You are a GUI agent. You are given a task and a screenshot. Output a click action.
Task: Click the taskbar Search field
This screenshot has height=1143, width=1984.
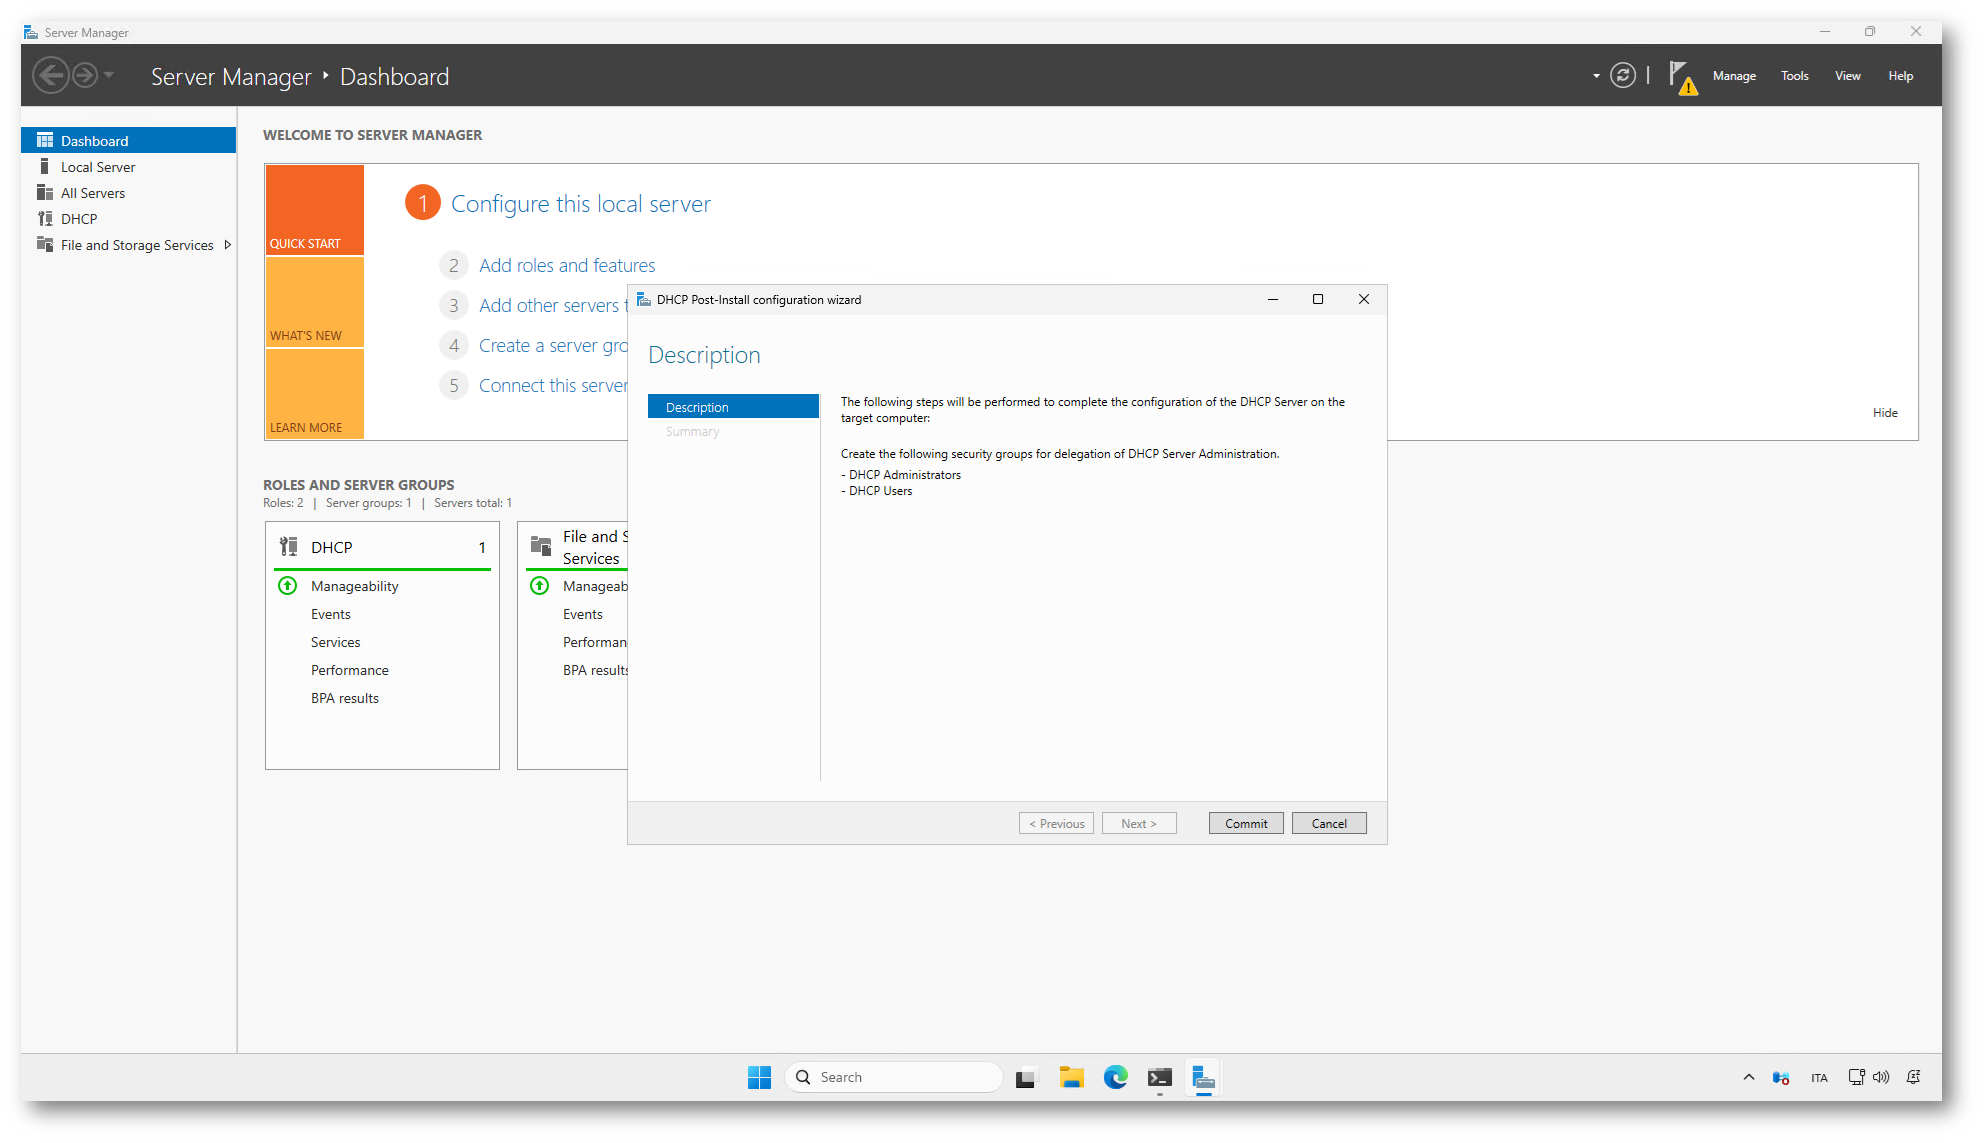coord(895,1077)
